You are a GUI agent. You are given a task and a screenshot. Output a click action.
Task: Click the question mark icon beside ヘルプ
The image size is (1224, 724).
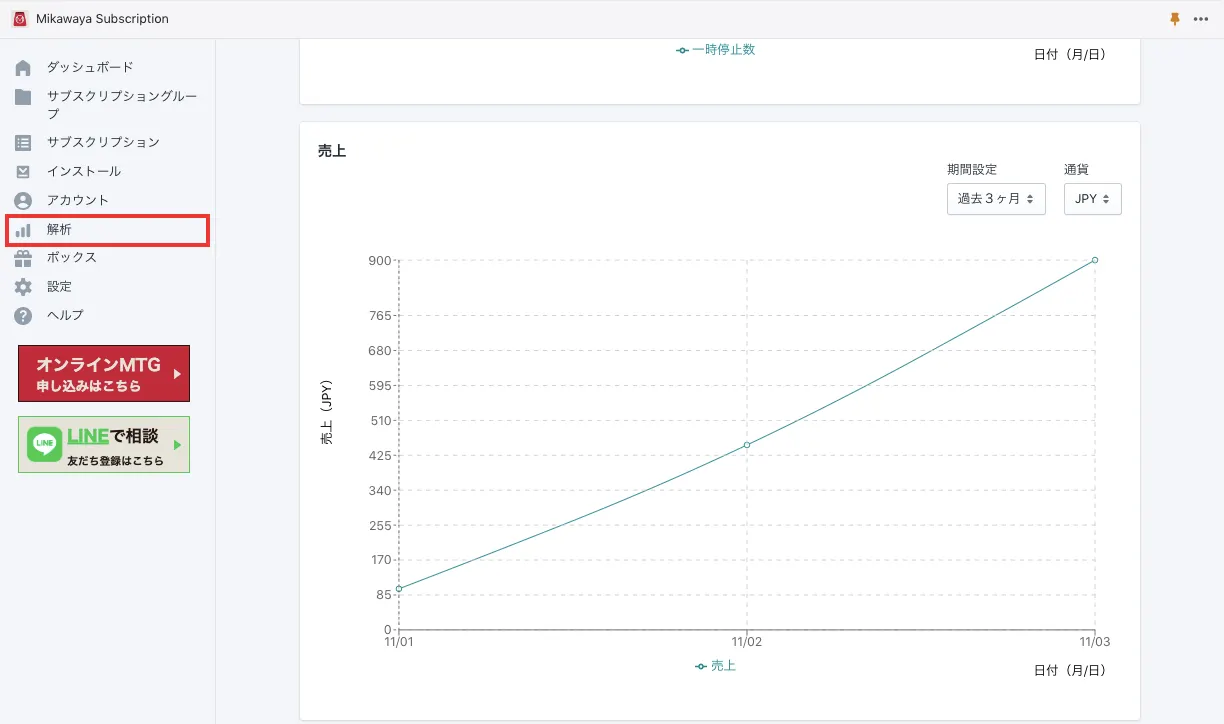coord(23,316)
